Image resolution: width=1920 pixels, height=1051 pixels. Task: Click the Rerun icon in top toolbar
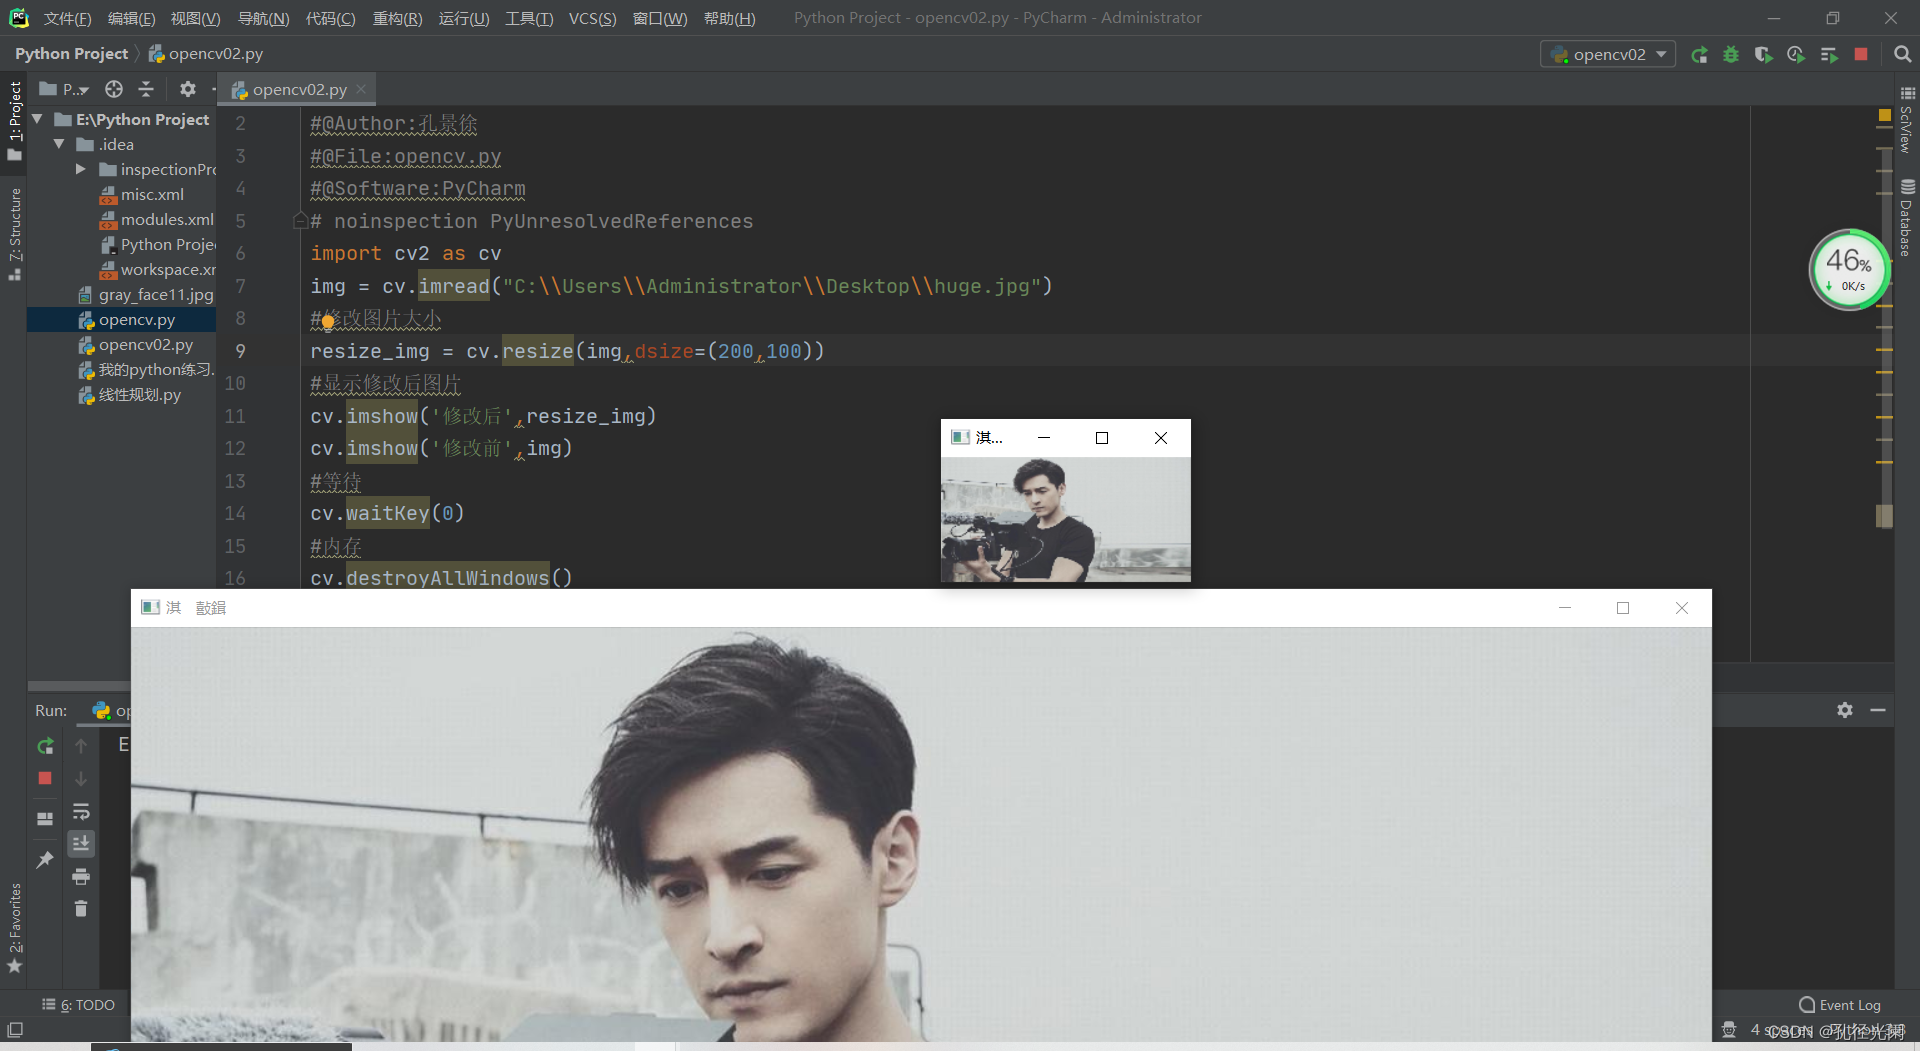pyautogui.click(x=1699, y=54)
